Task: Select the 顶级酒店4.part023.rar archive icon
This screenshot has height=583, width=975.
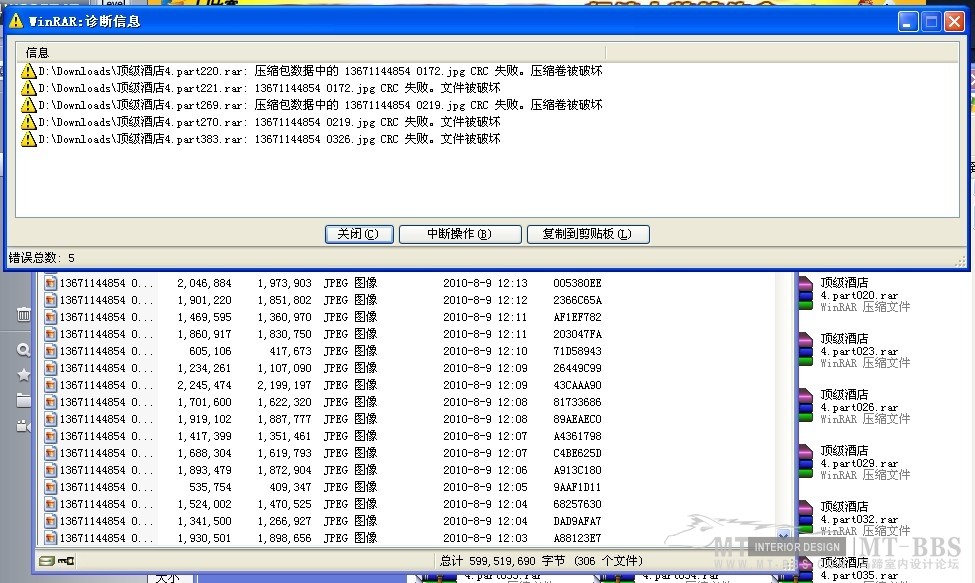Action: click(805, 349)
